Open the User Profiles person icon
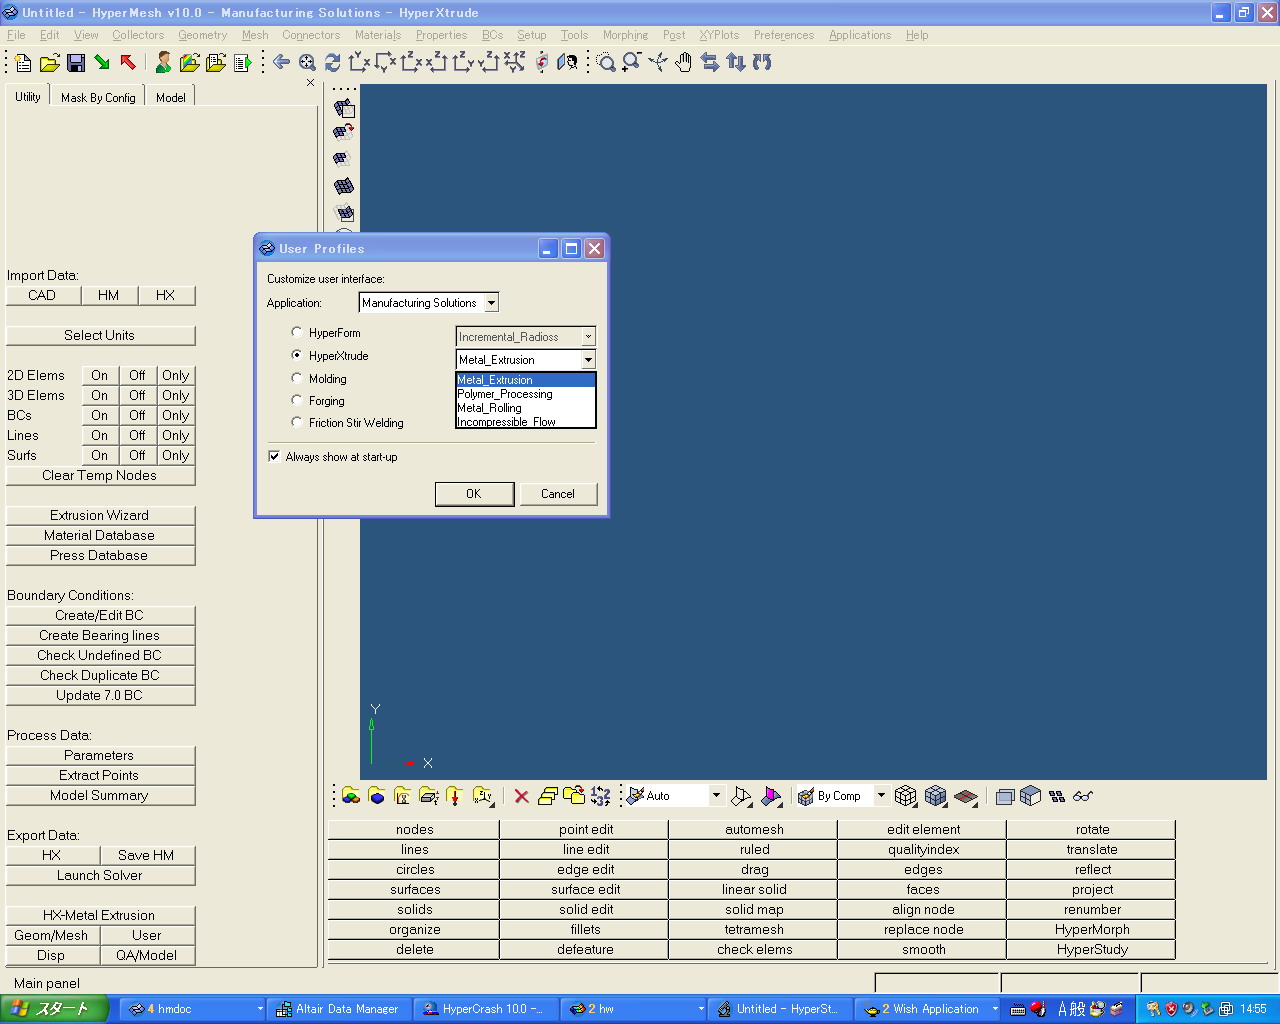 pos(163,63)
